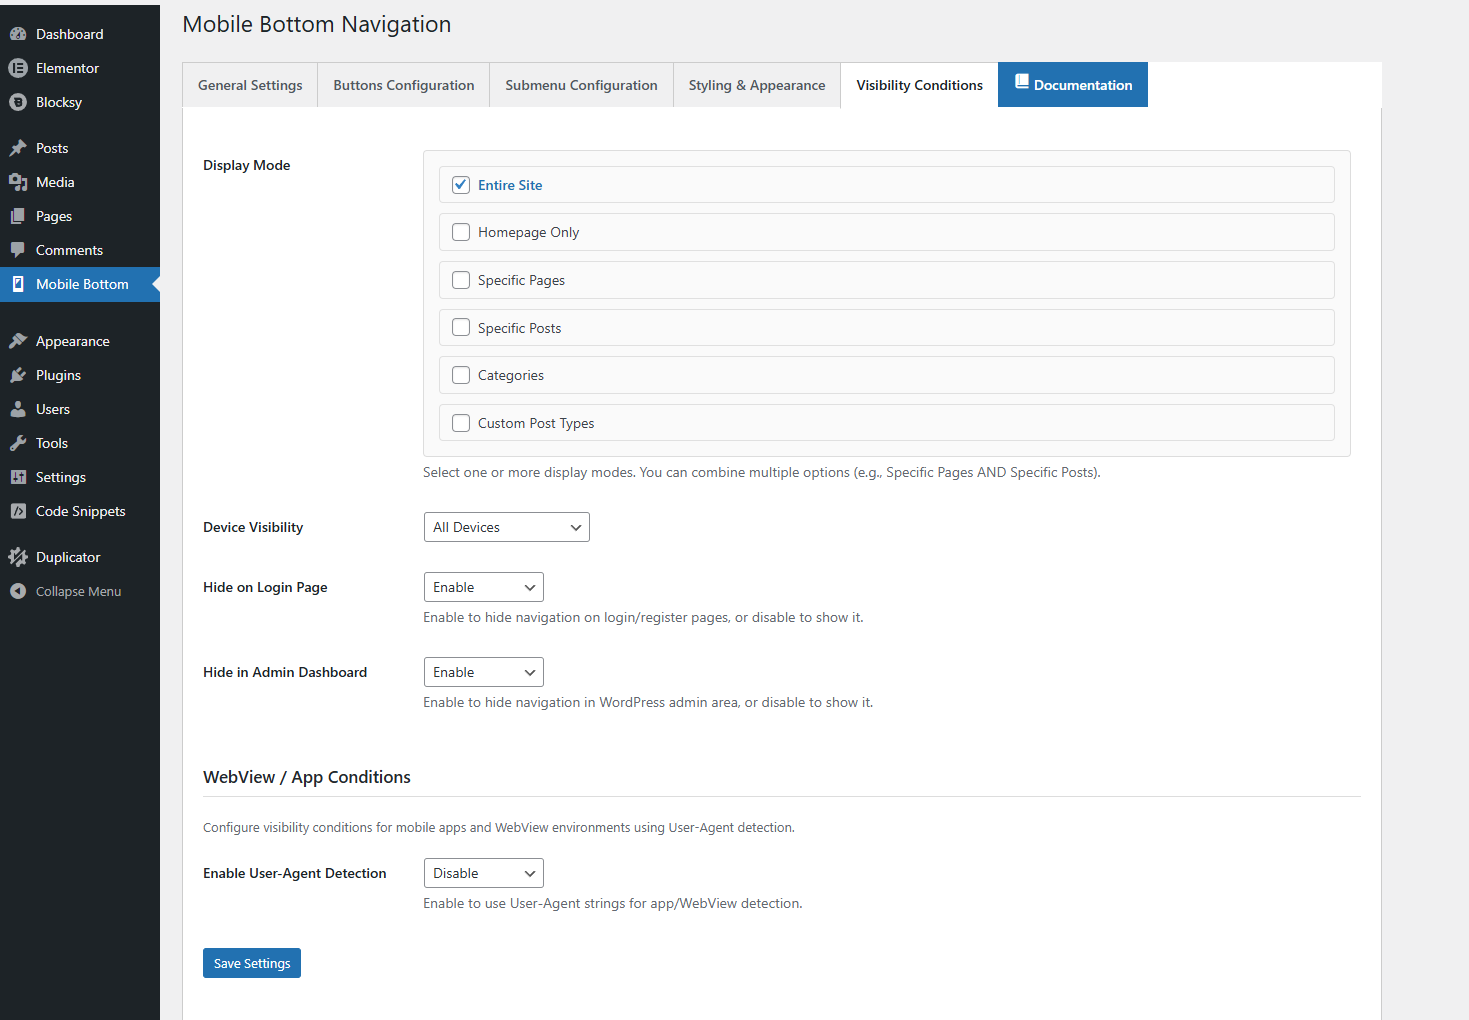The image size is (1469, 1020).
Task: Open Code Snippets icon in sidebar
Action: tap(18, 511)
